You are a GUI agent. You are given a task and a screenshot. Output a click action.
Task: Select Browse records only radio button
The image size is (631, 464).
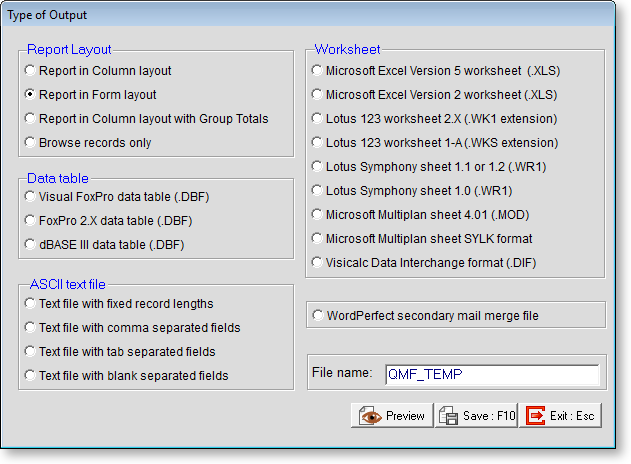coord(31,143)
